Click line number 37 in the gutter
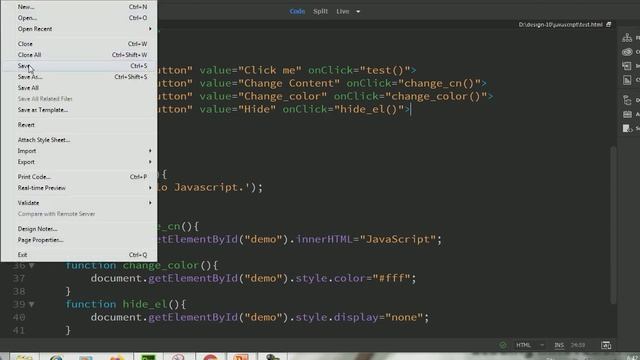Viewport: 640px width, 360px height. (x=19, y=279)
